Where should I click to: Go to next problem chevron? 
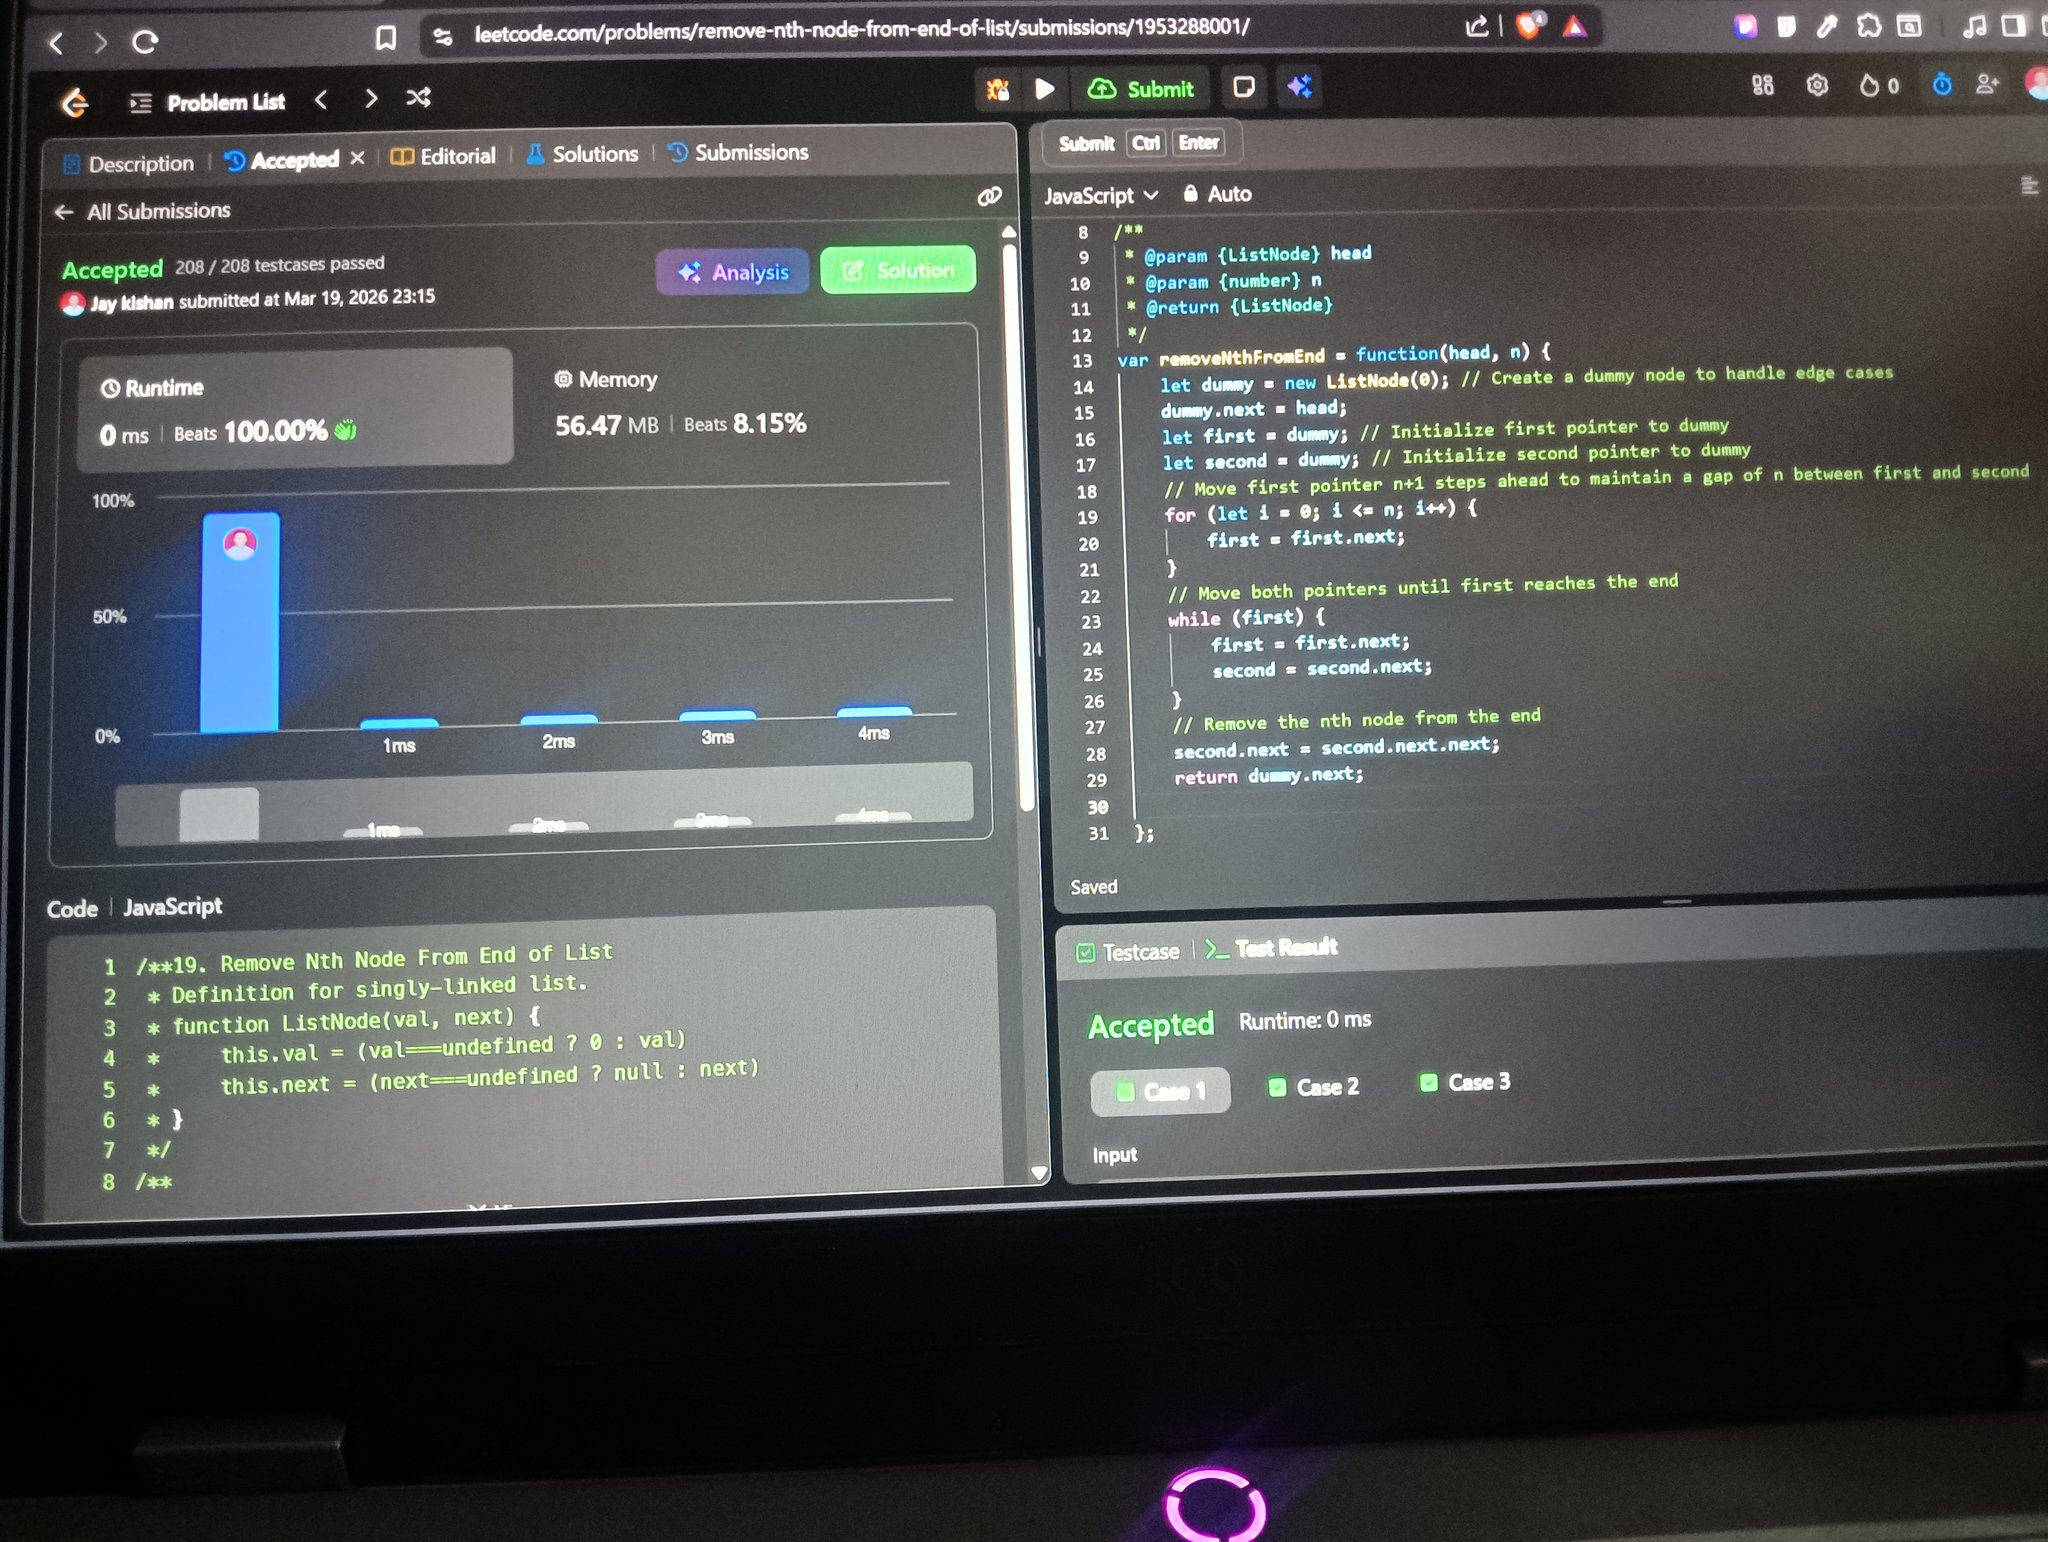[371, 99]
